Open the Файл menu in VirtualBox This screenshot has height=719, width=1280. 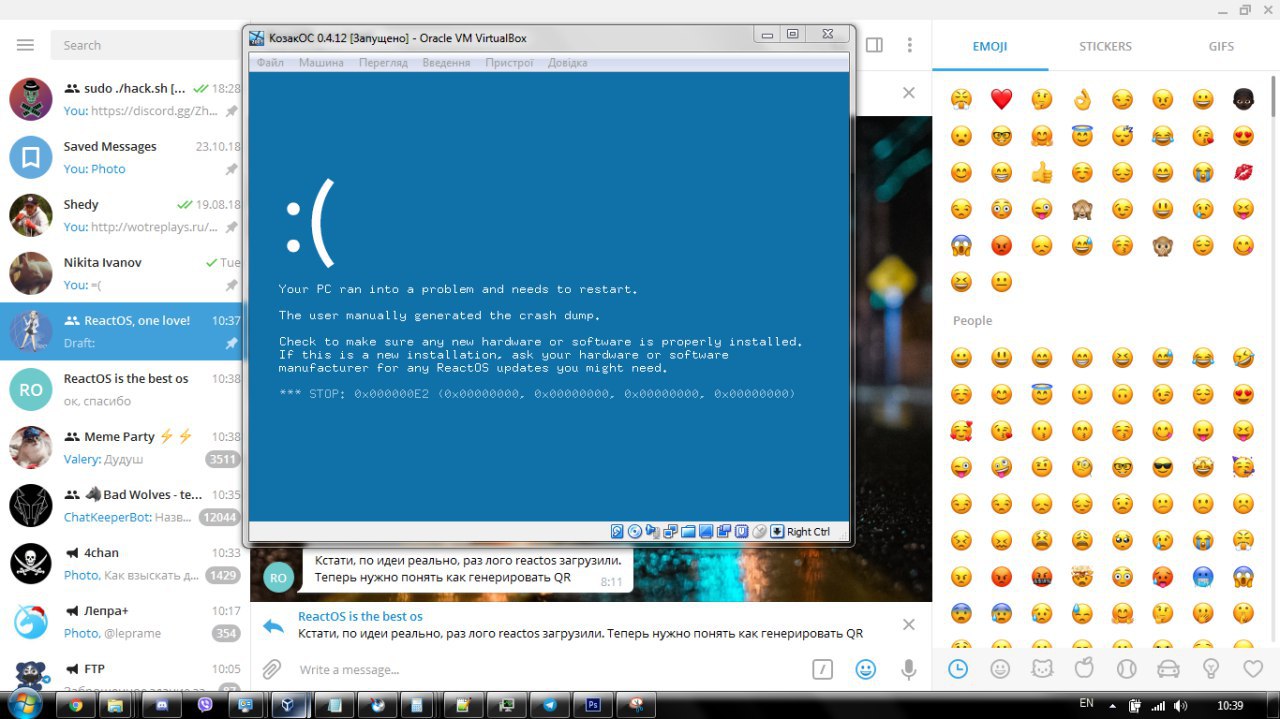[270, 62]
